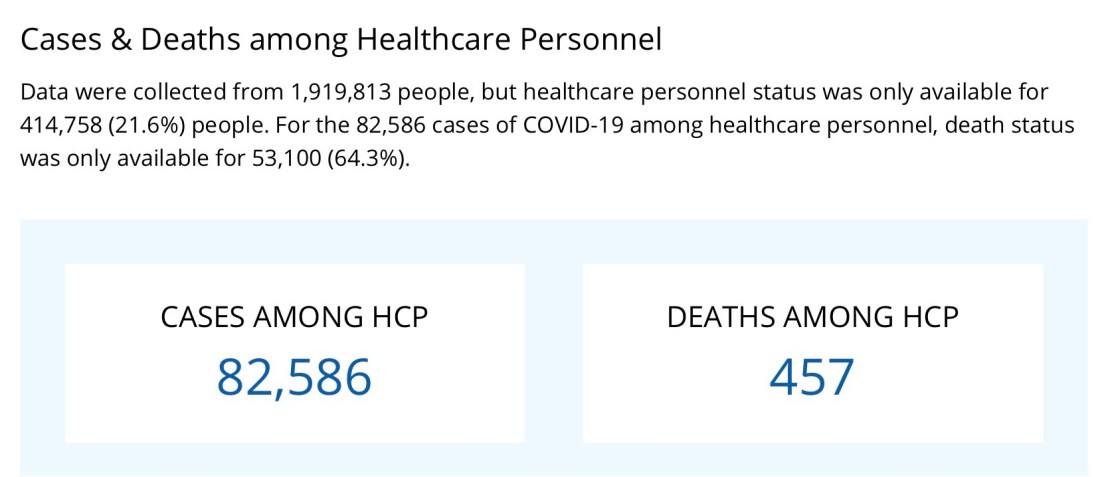This screenshot has height=477, width=1108.
Task: Click the 'Cases & Deaths among Healthcare Personnel' heading
Action: click(341, 40)
